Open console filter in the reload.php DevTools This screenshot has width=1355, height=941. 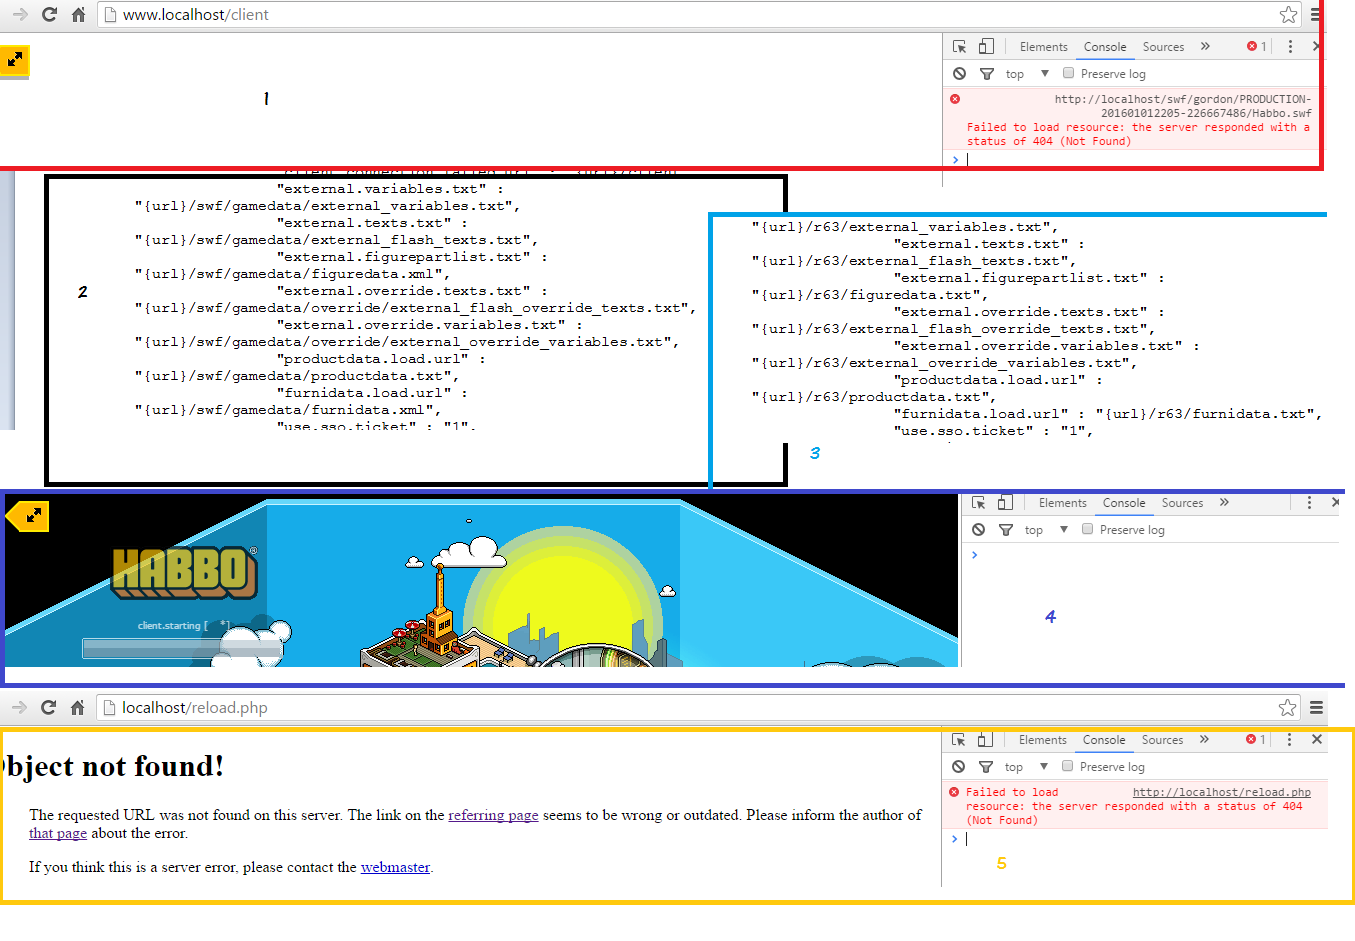pos(985,767)
